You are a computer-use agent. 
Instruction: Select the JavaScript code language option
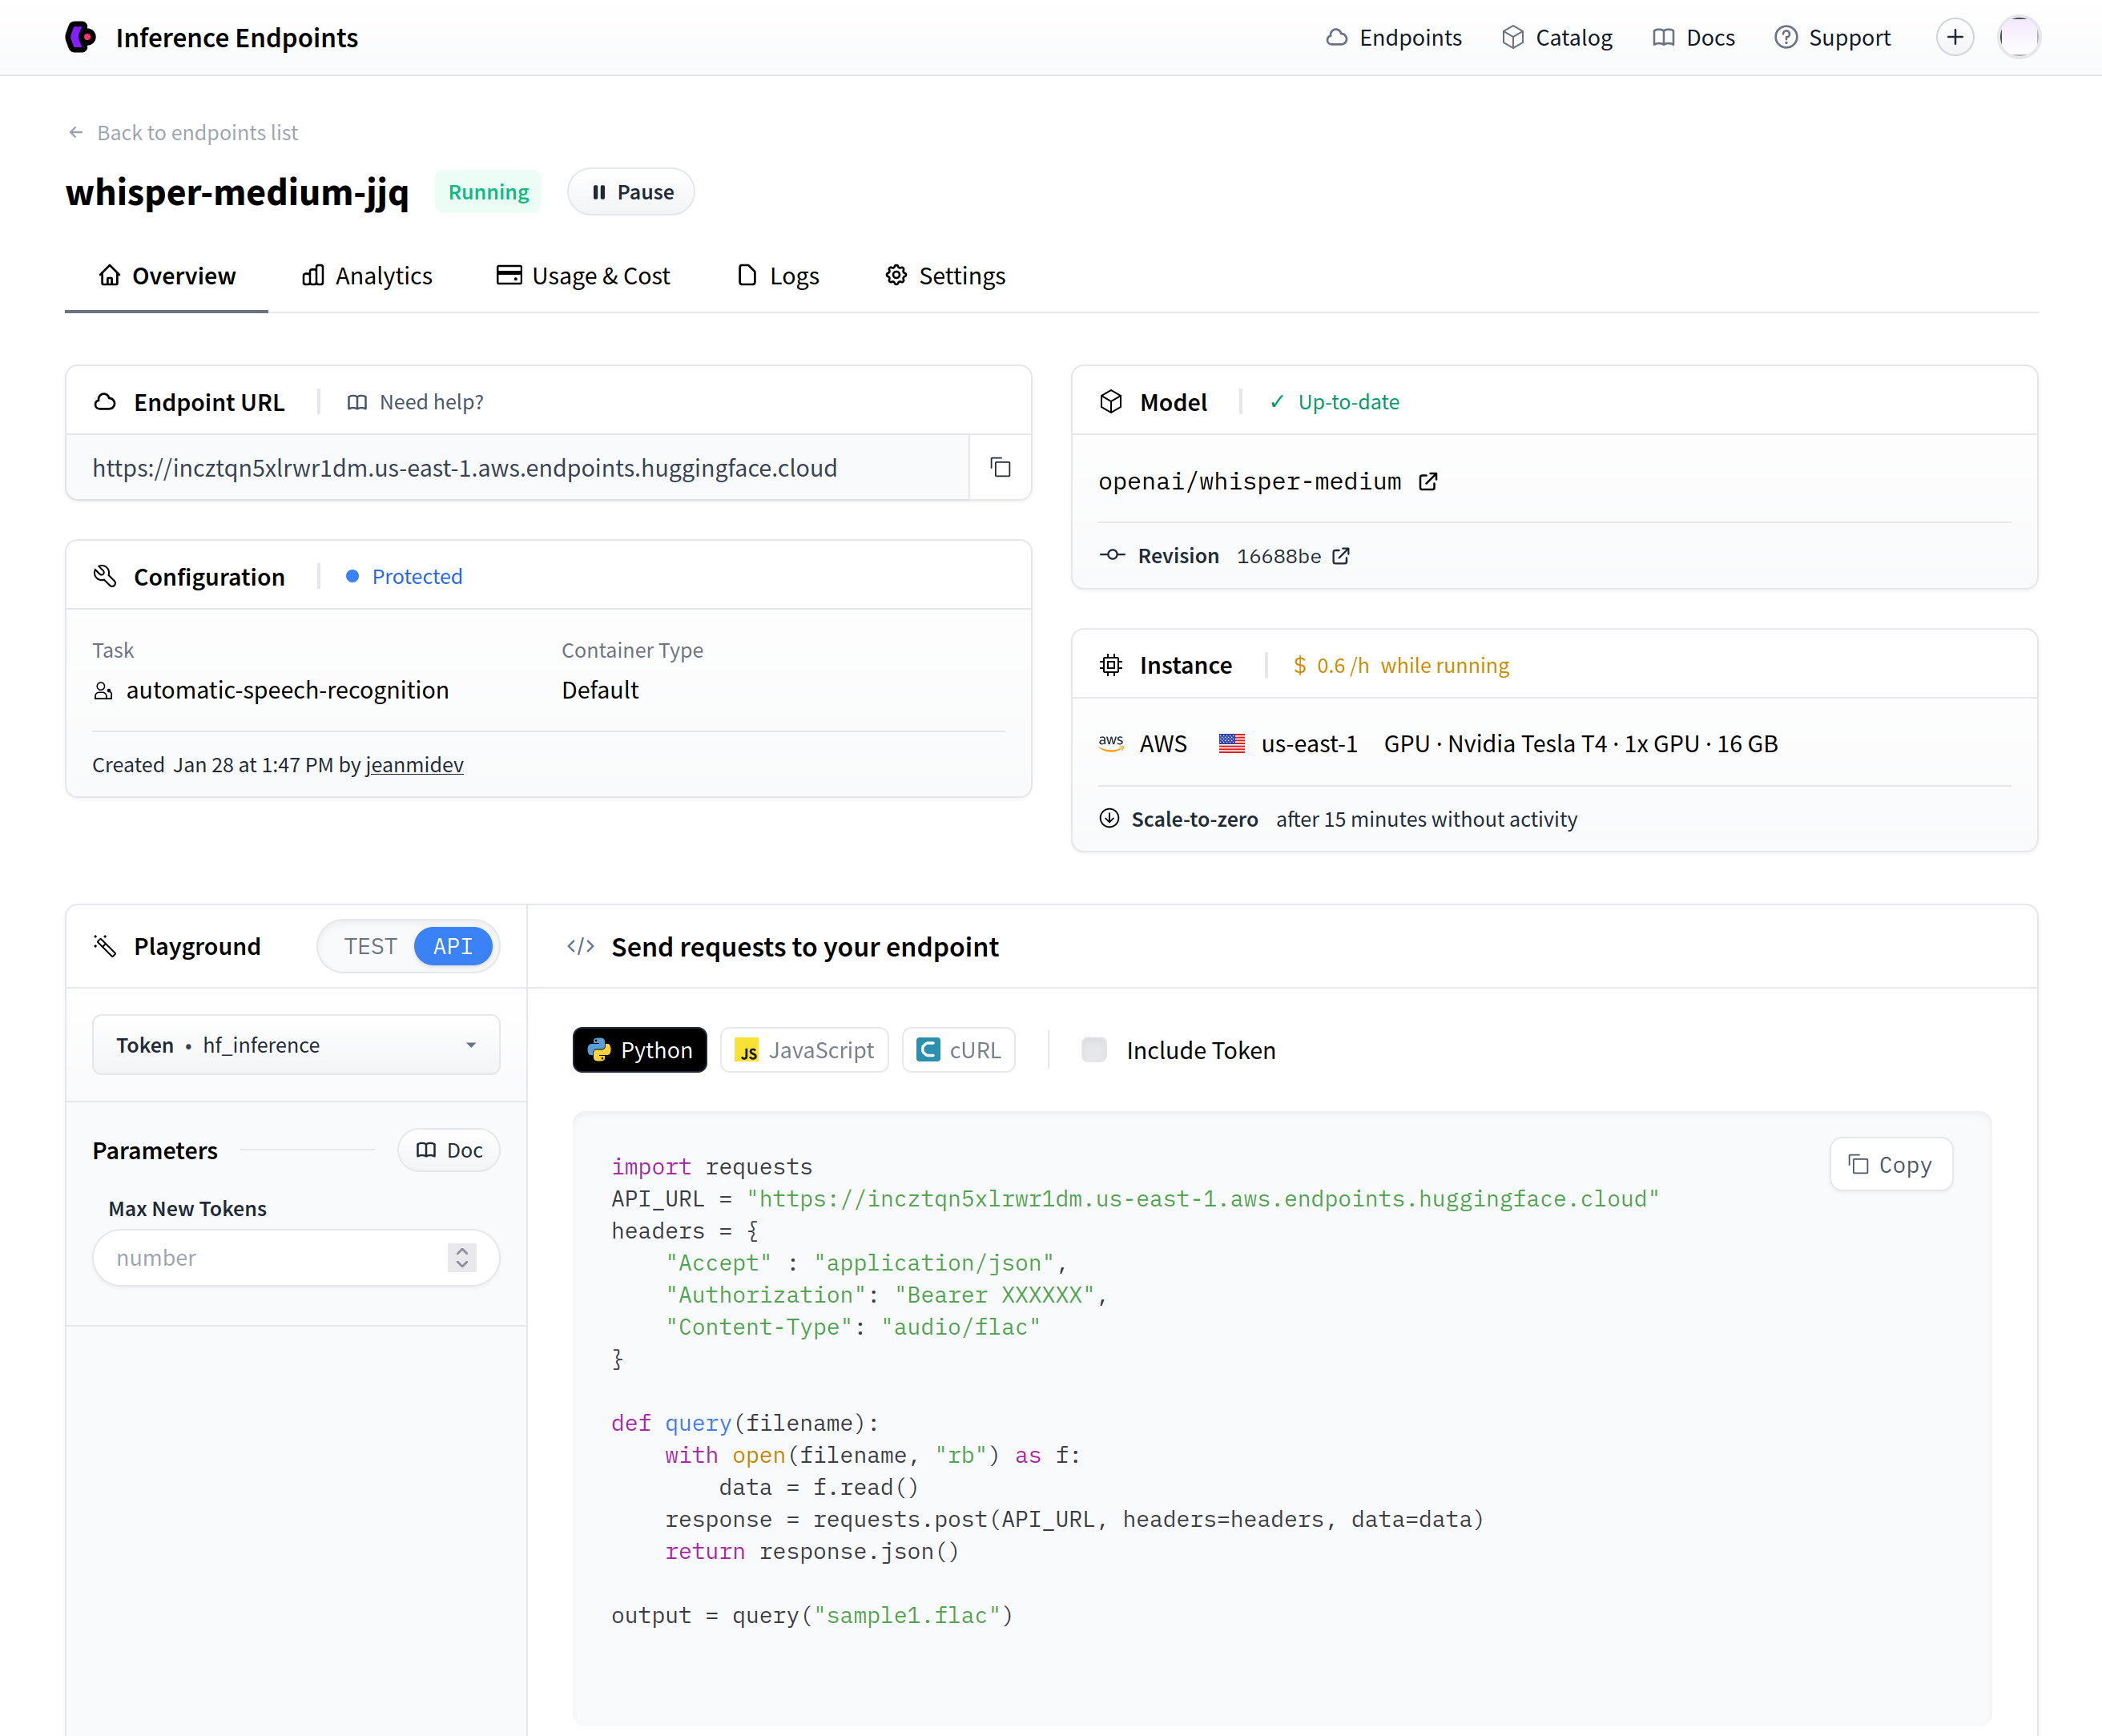coord(804,1049)
